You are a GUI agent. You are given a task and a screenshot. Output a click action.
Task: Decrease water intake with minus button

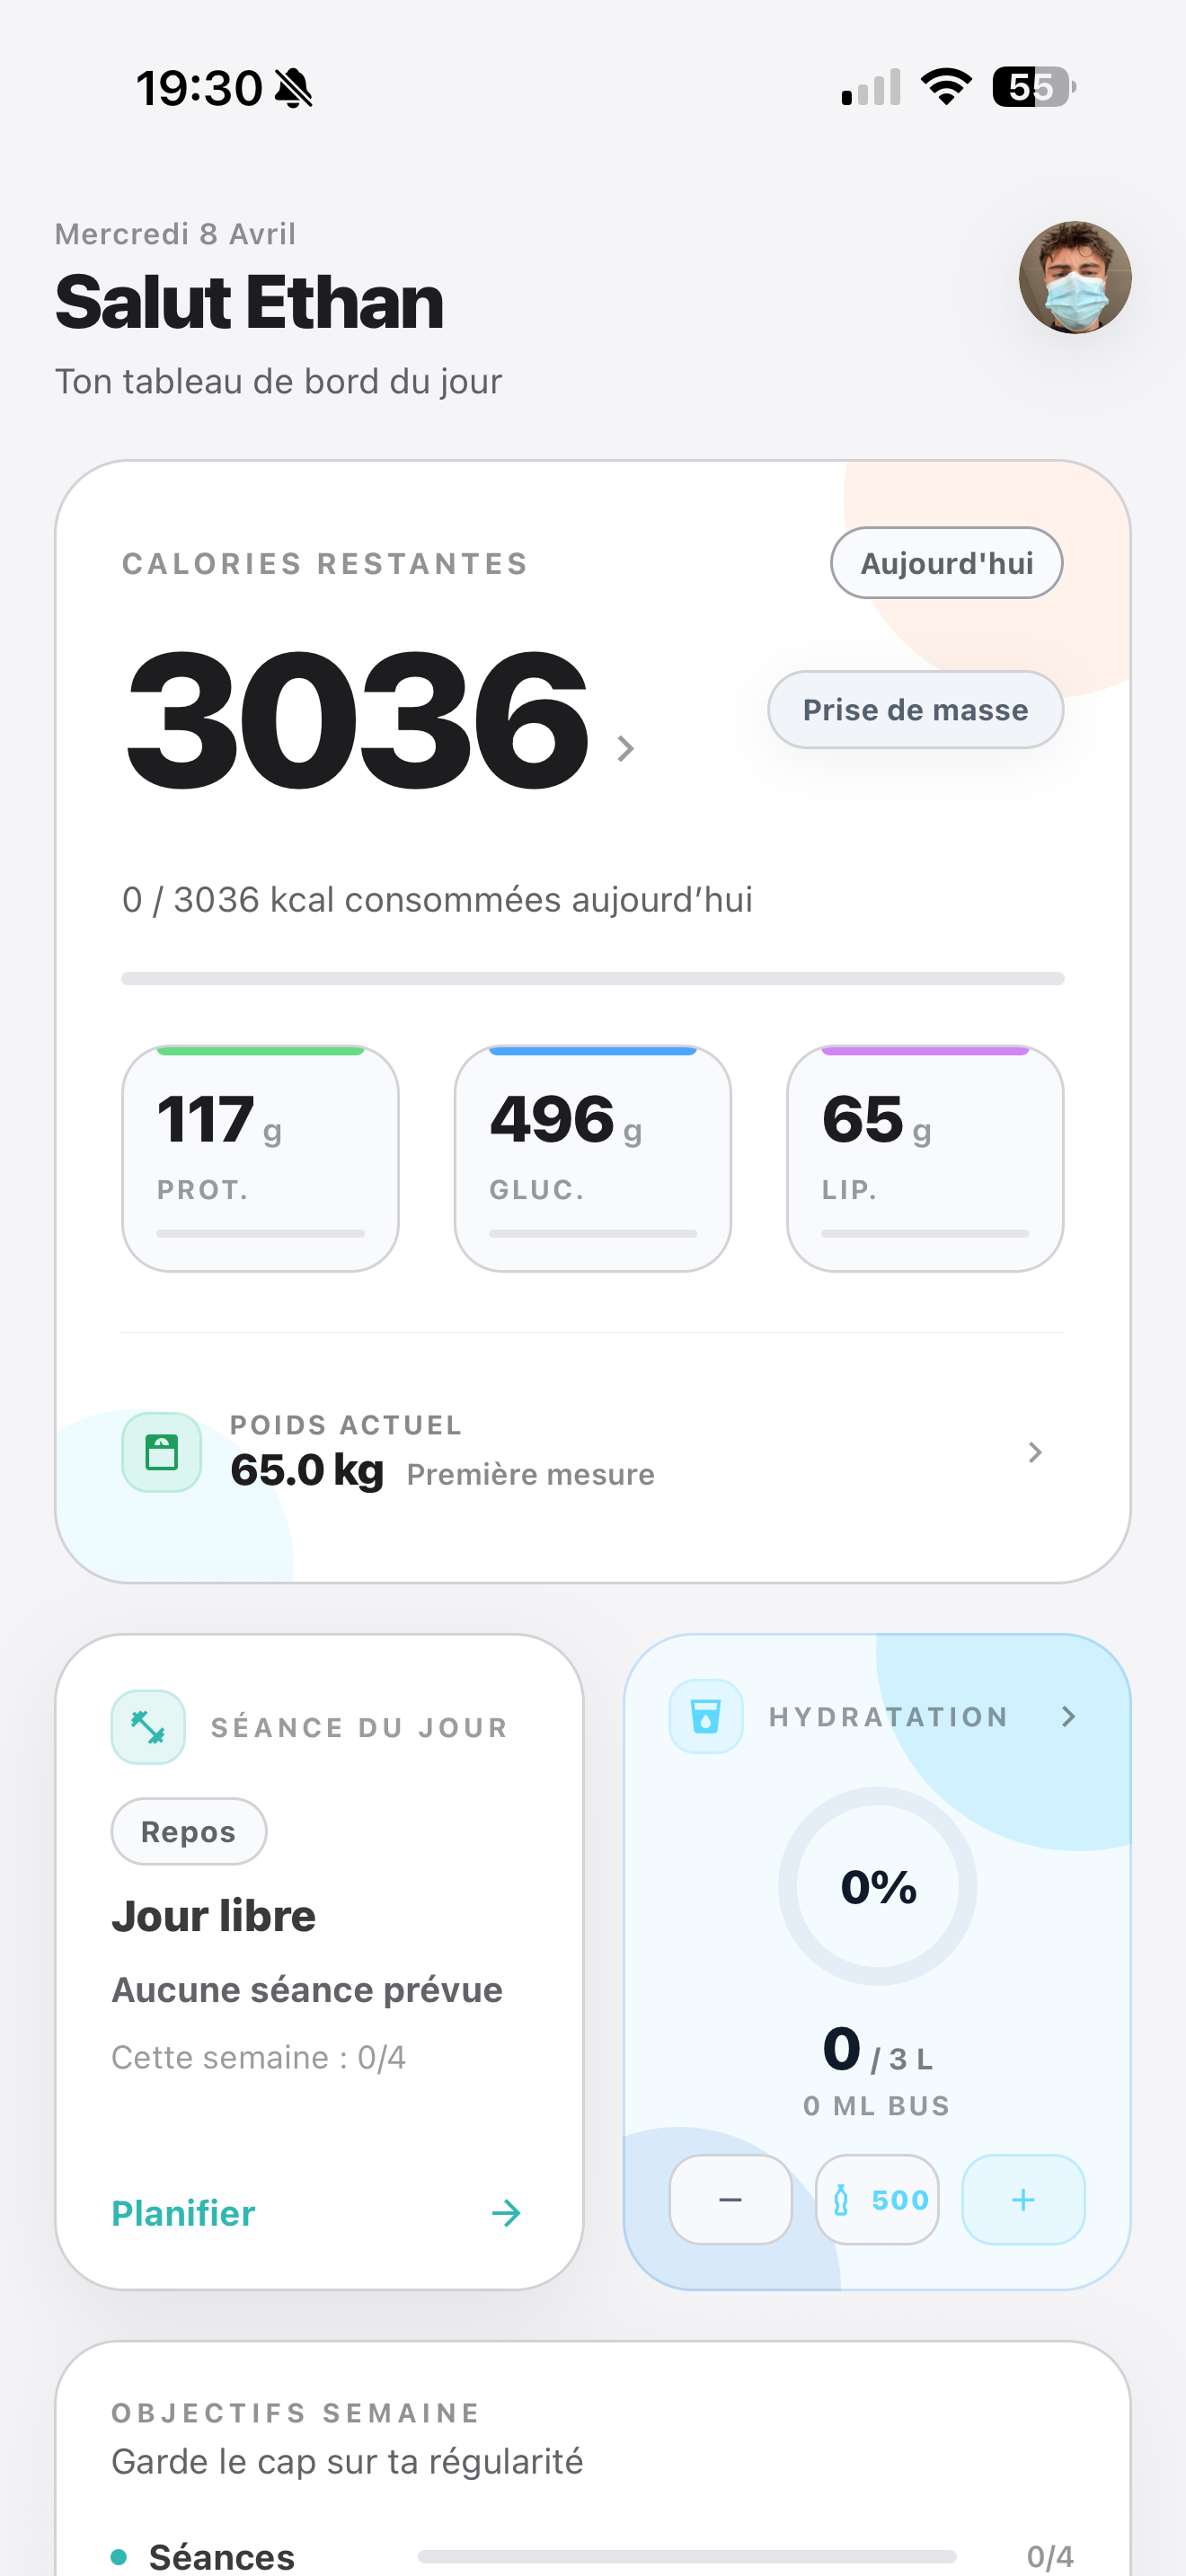coord(730,2199)
